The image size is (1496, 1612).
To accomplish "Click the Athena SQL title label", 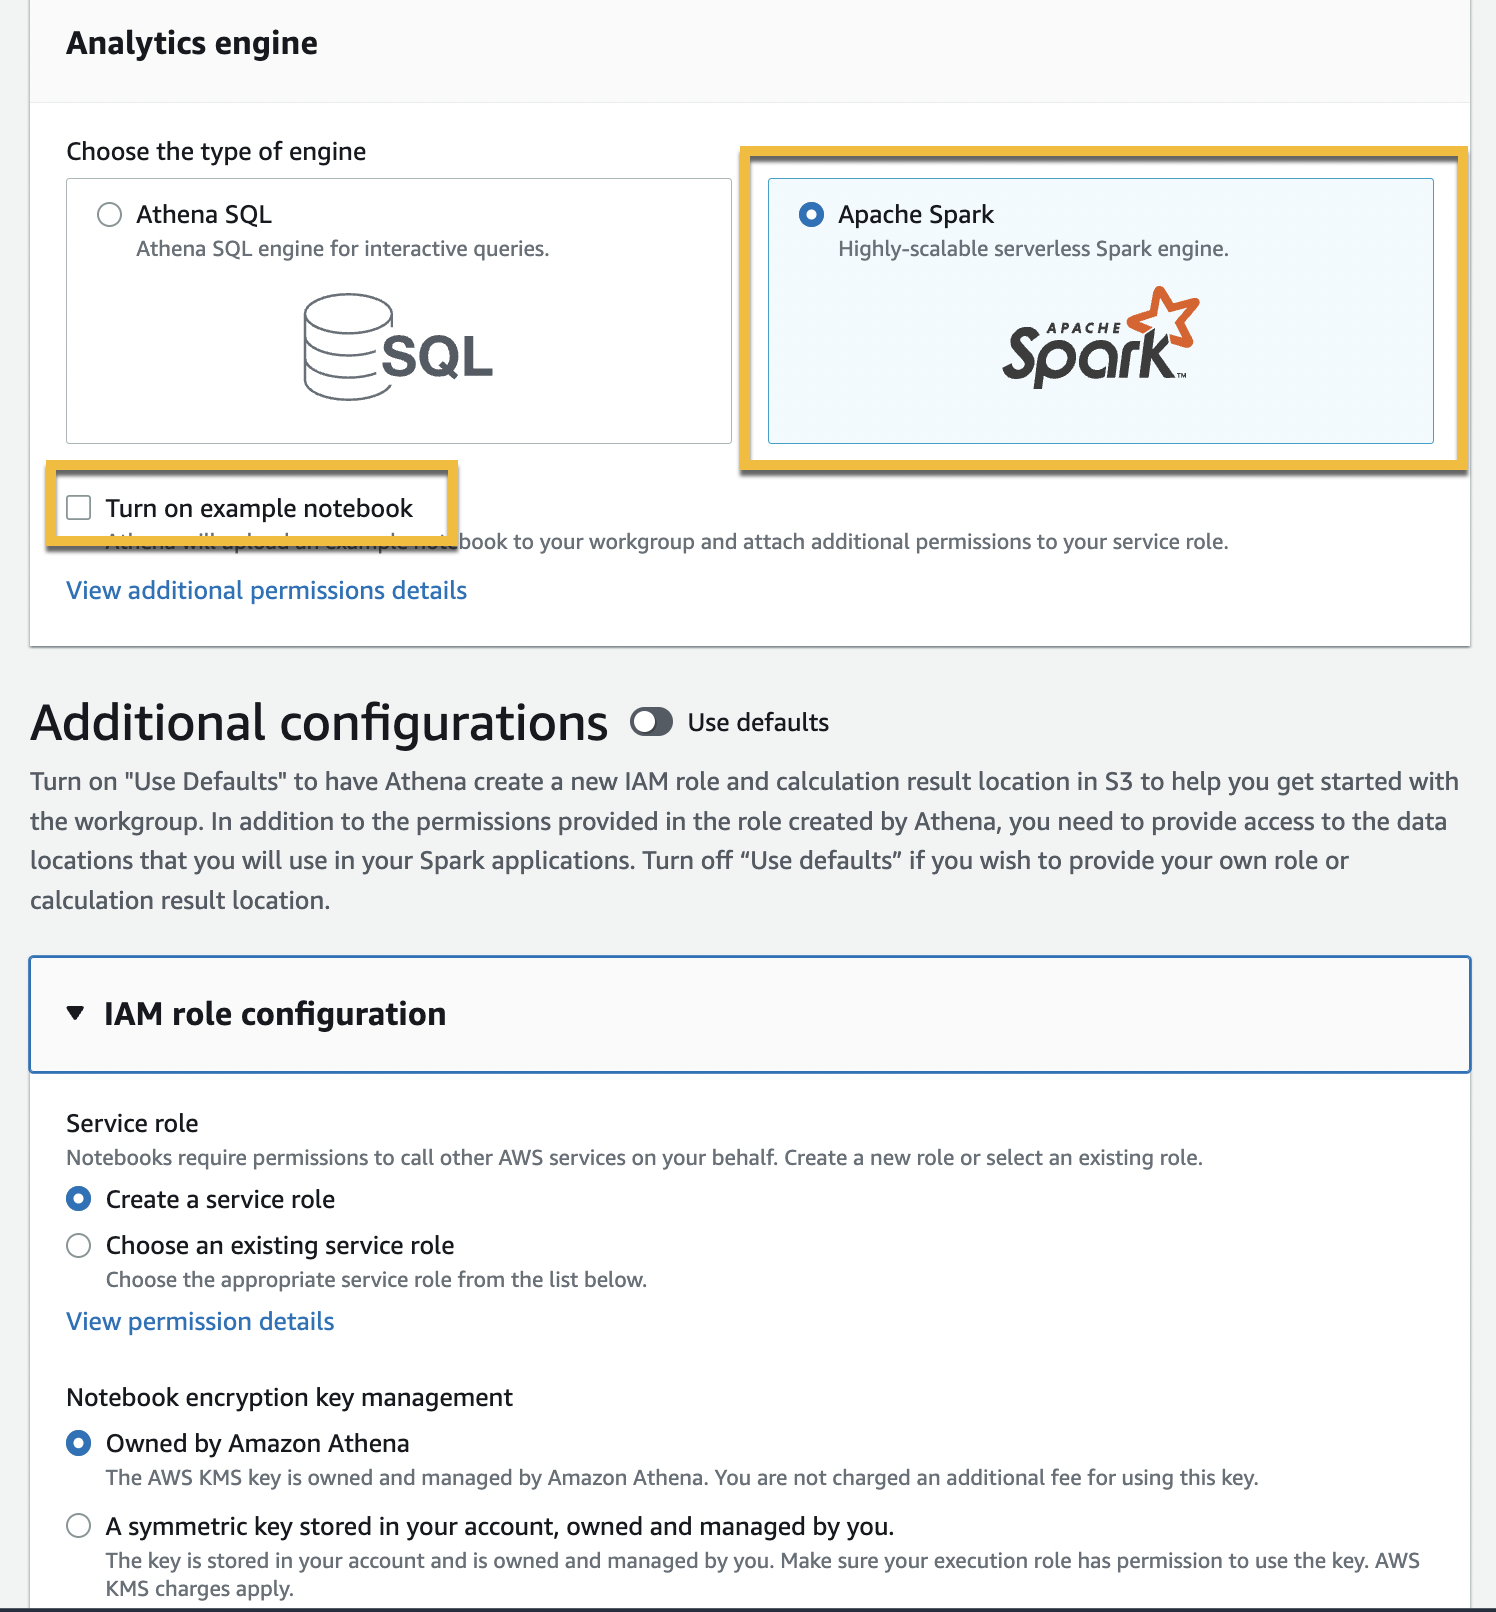I will point(204,215).
